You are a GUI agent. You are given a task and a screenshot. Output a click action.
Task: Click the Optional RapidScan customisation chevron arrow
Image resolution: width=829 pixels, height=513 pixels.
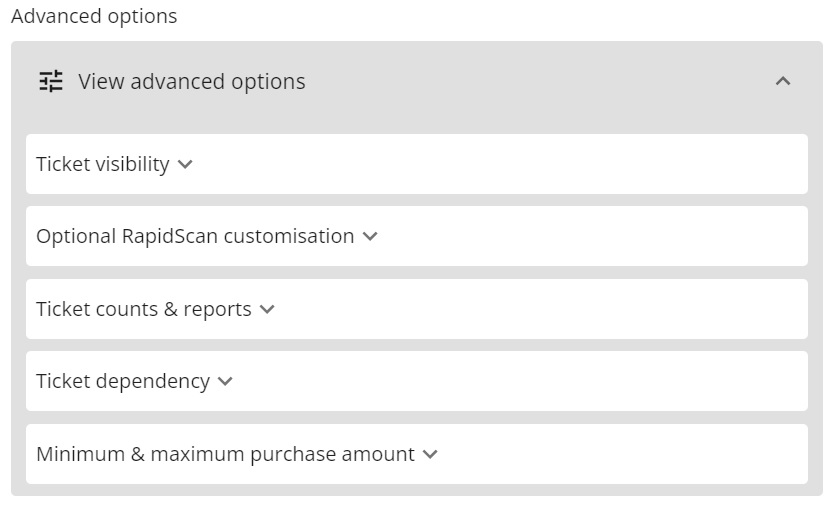click(x=370, y=237)
